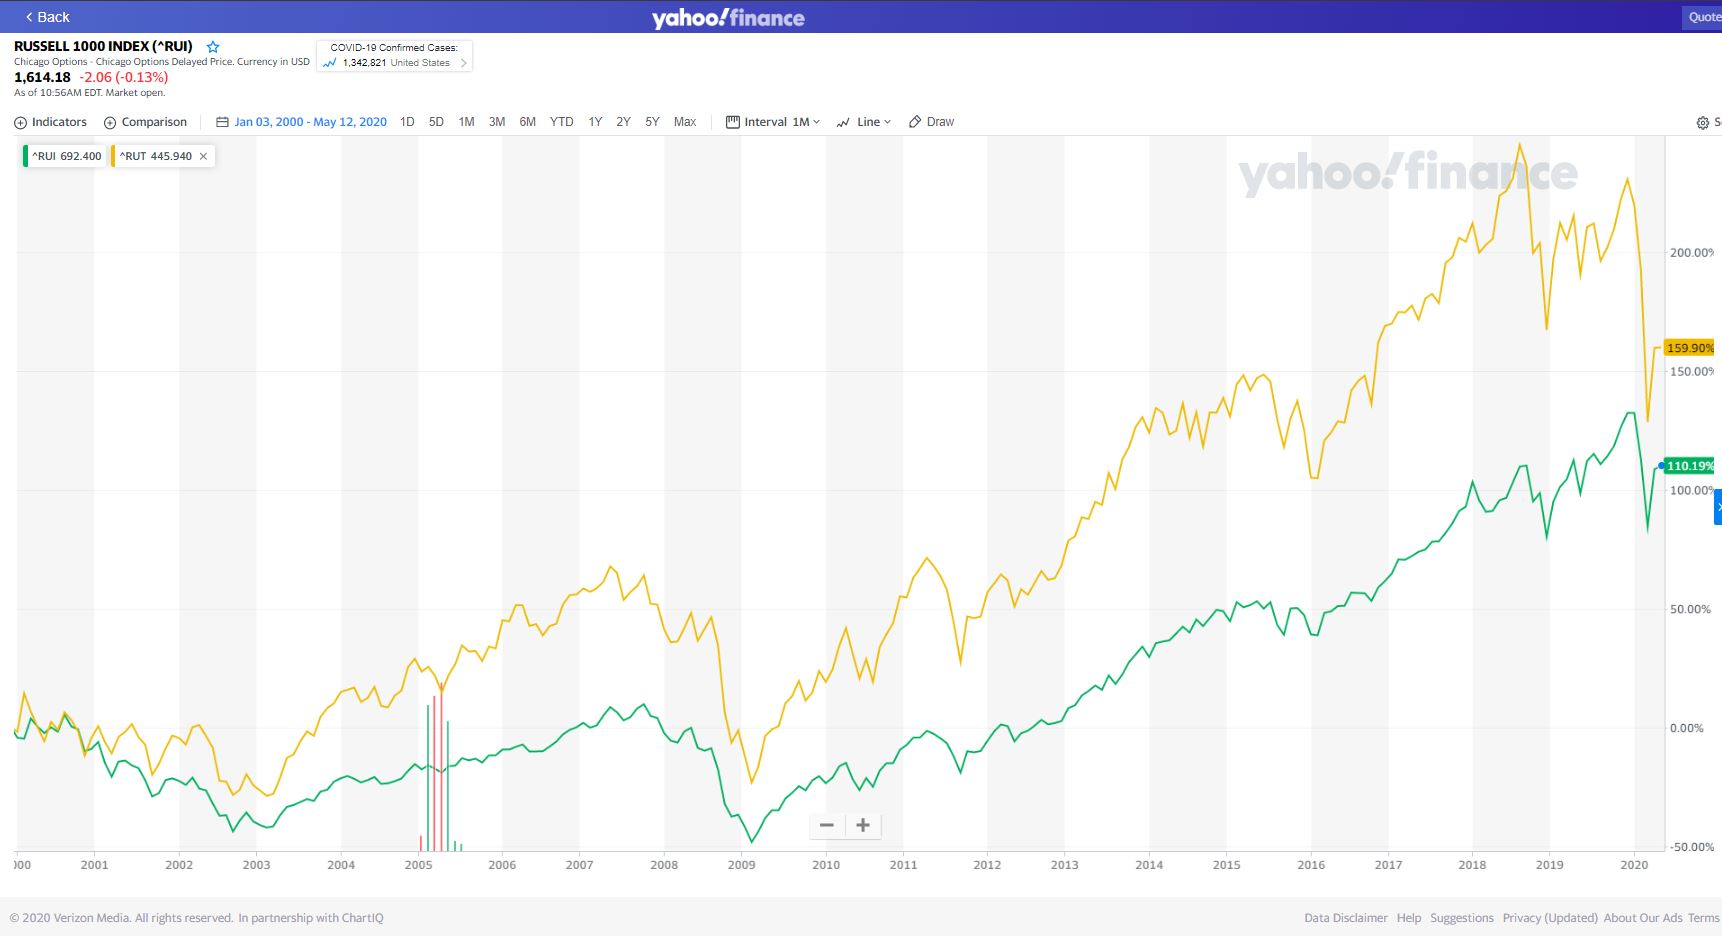Viewport: 1722px width, 936px height.
Task: Click the calendar icon beside date range
Action: point(222,122)
